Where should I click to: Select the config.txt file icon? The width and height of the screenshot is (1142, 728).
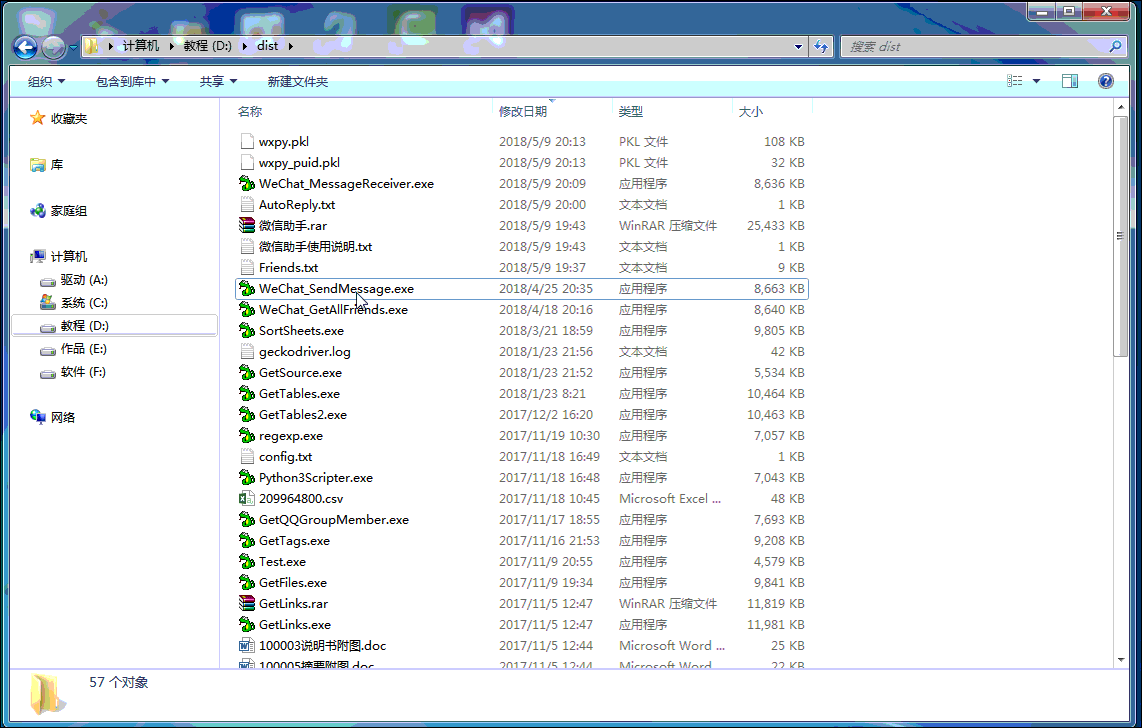click(247, 457)
